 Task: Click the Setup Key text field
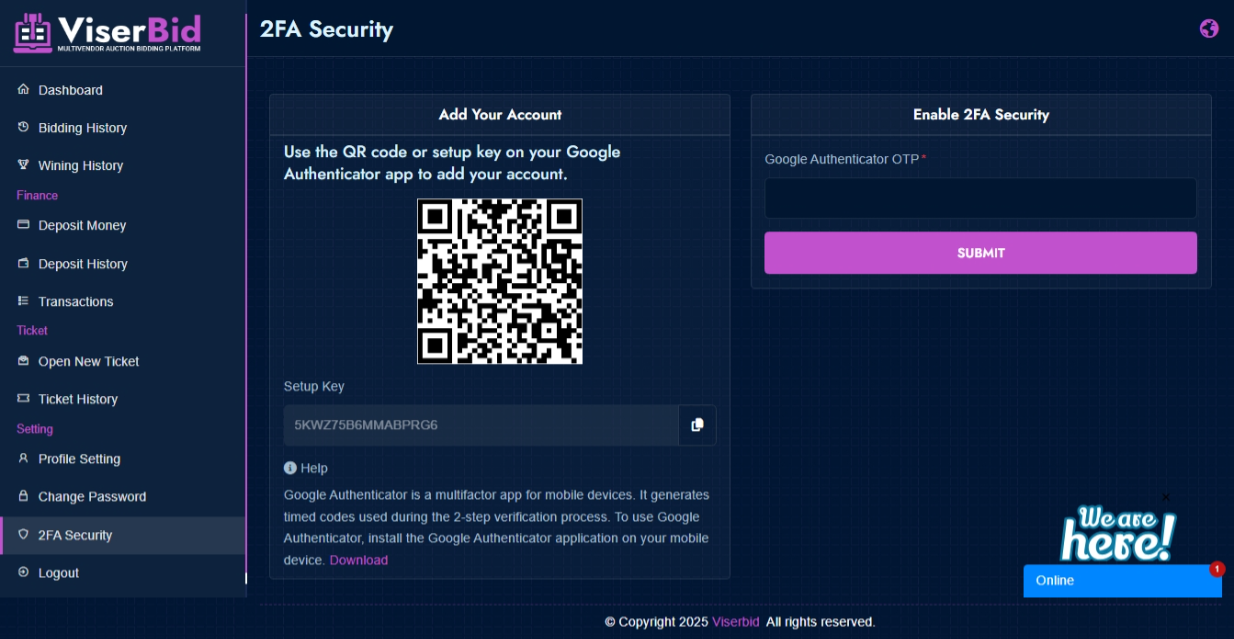481,425
